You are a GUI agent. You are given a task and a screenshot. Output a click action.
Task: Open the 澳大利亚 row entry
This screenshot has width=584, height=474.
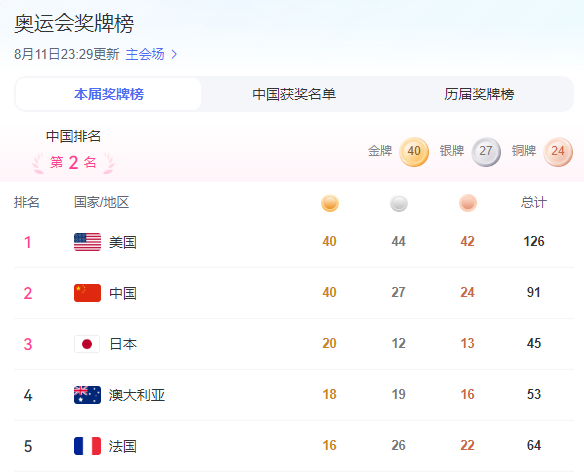pyautogui.click(x=294, y=395)
